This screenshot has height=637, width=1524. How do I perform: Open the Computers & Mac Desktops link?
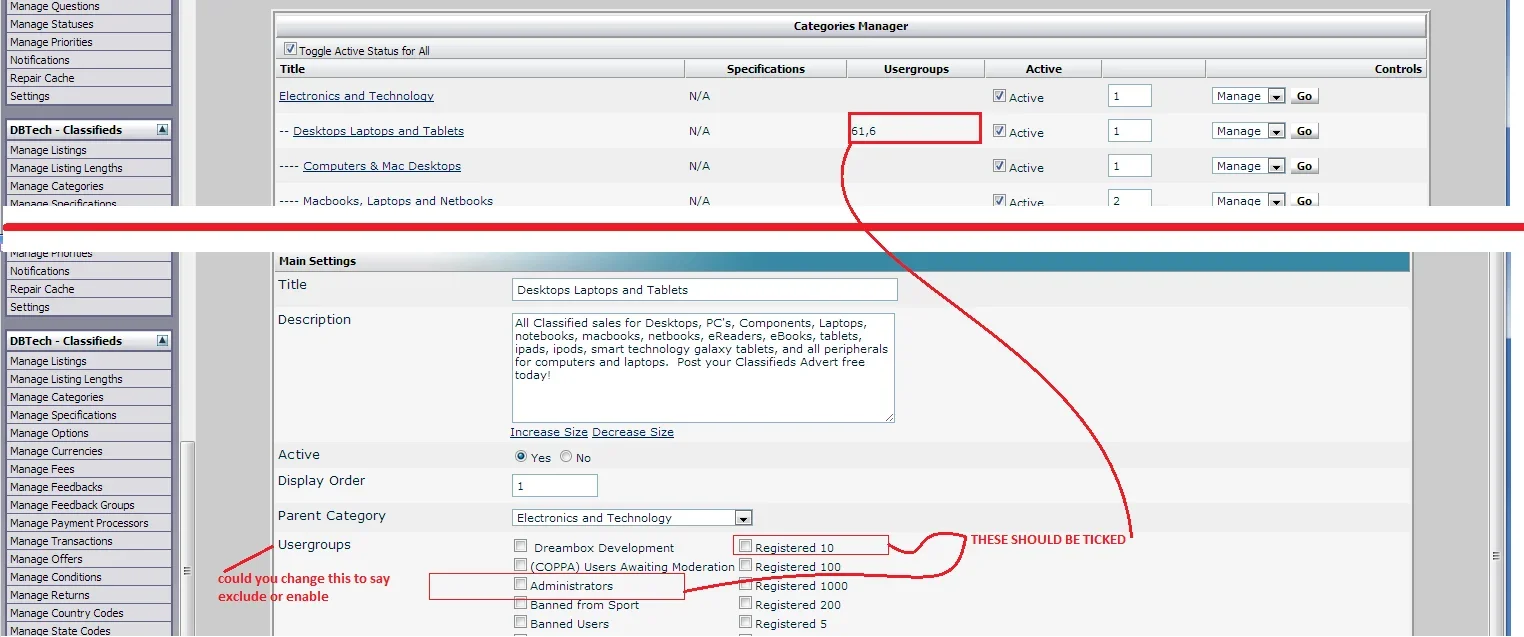coord(382,166)
